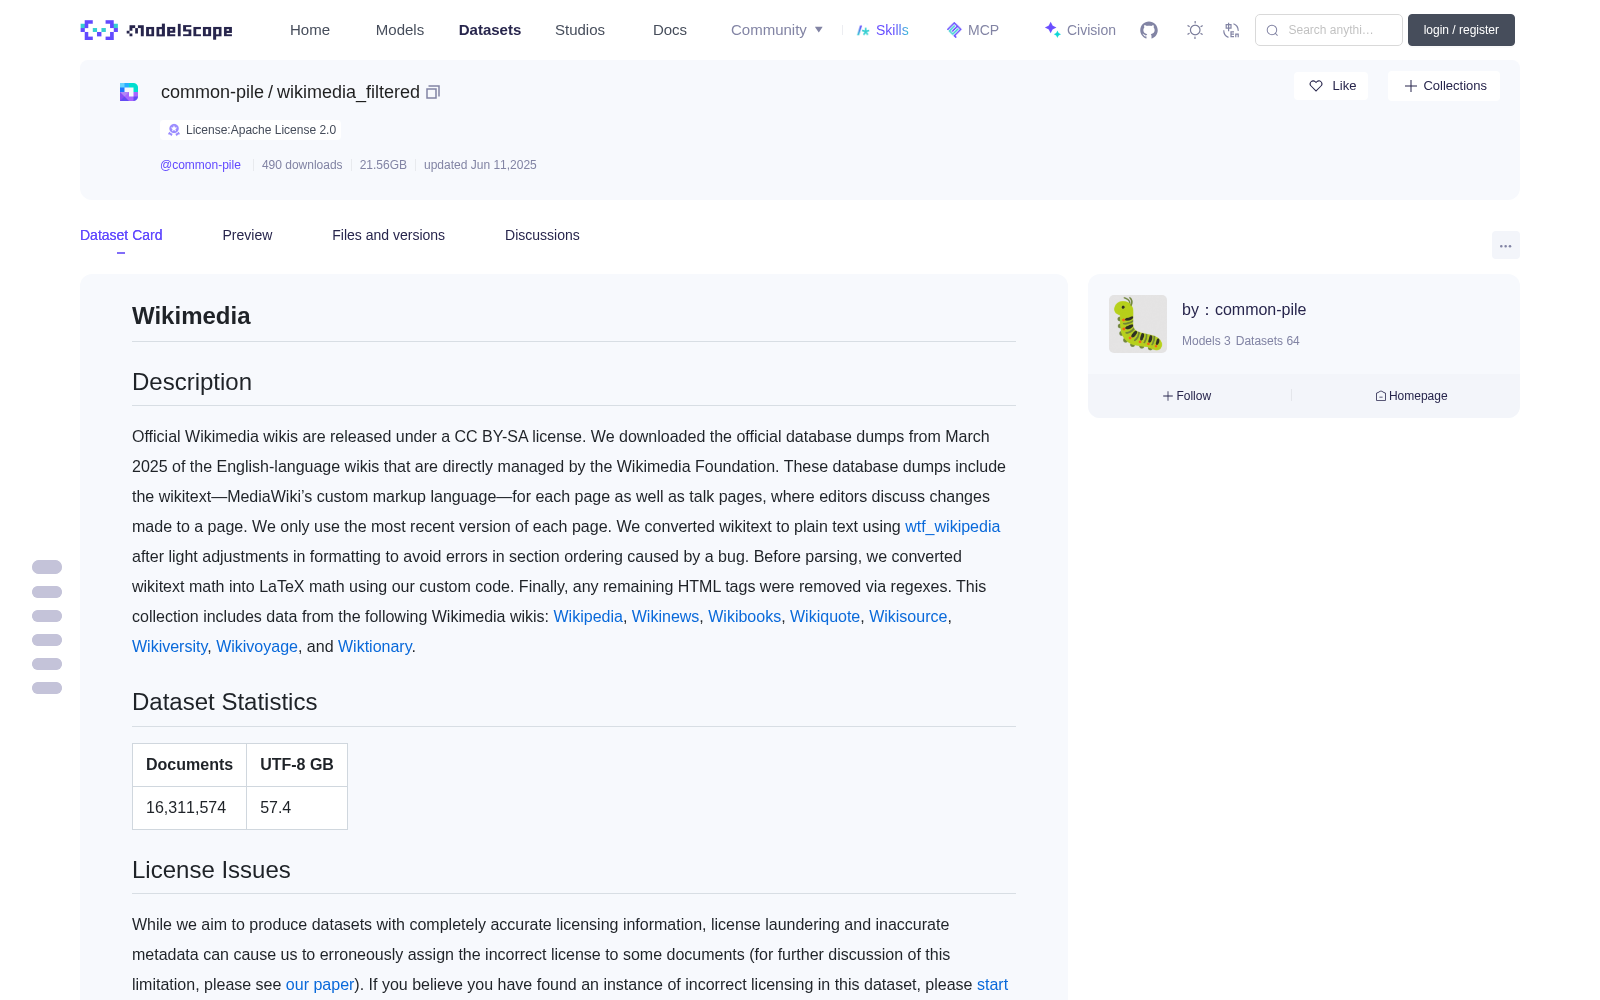Click the search magnifier icon
This screenshot has width=1600, height=1000.
(x=1272, y=30)
